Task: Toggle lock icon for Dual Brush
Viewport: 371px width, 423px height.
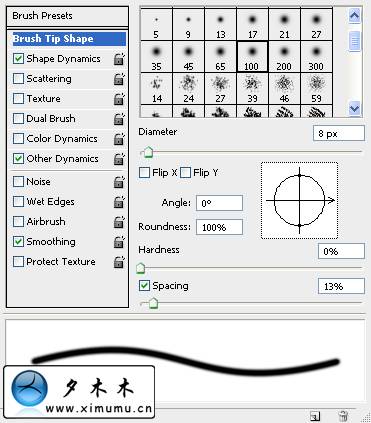Action: point(119,119)
